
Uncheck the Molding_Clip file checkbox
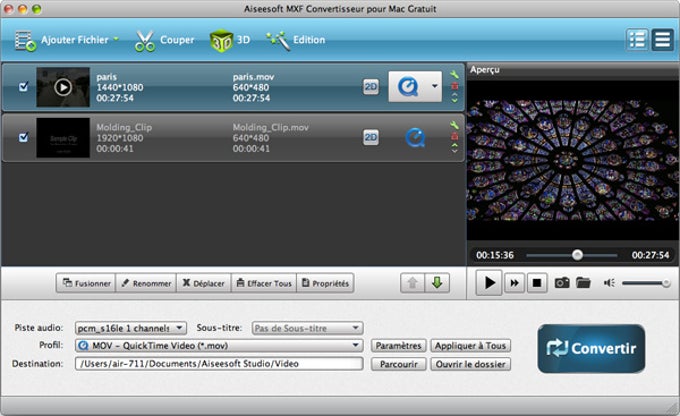click(23, 138)
